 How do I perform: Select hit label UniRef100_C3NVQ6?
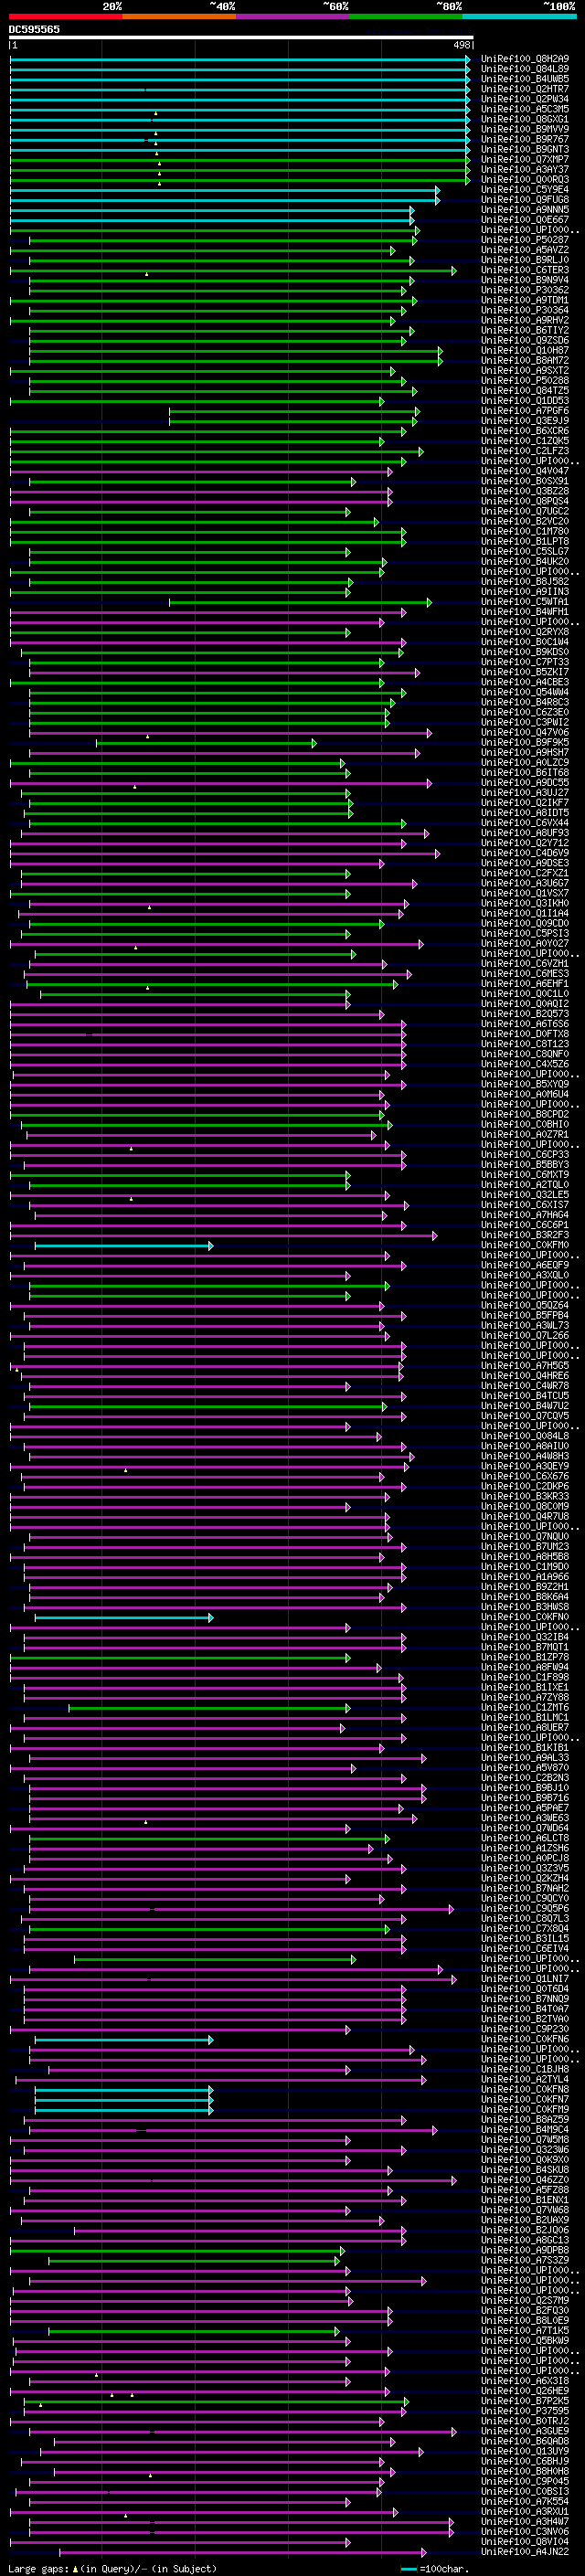[525, 2532]
